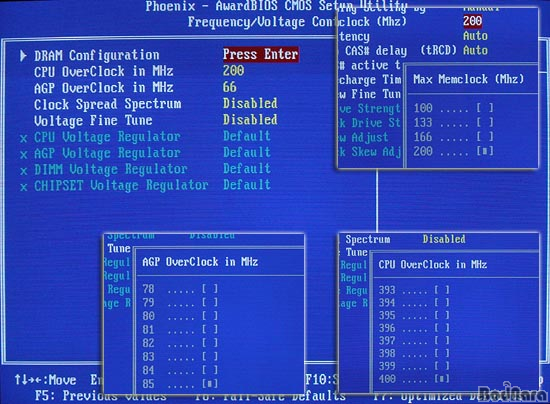
Task: Select 80 in AGP OverClock list
Action: pyautogui.click(x=180, y=316)
